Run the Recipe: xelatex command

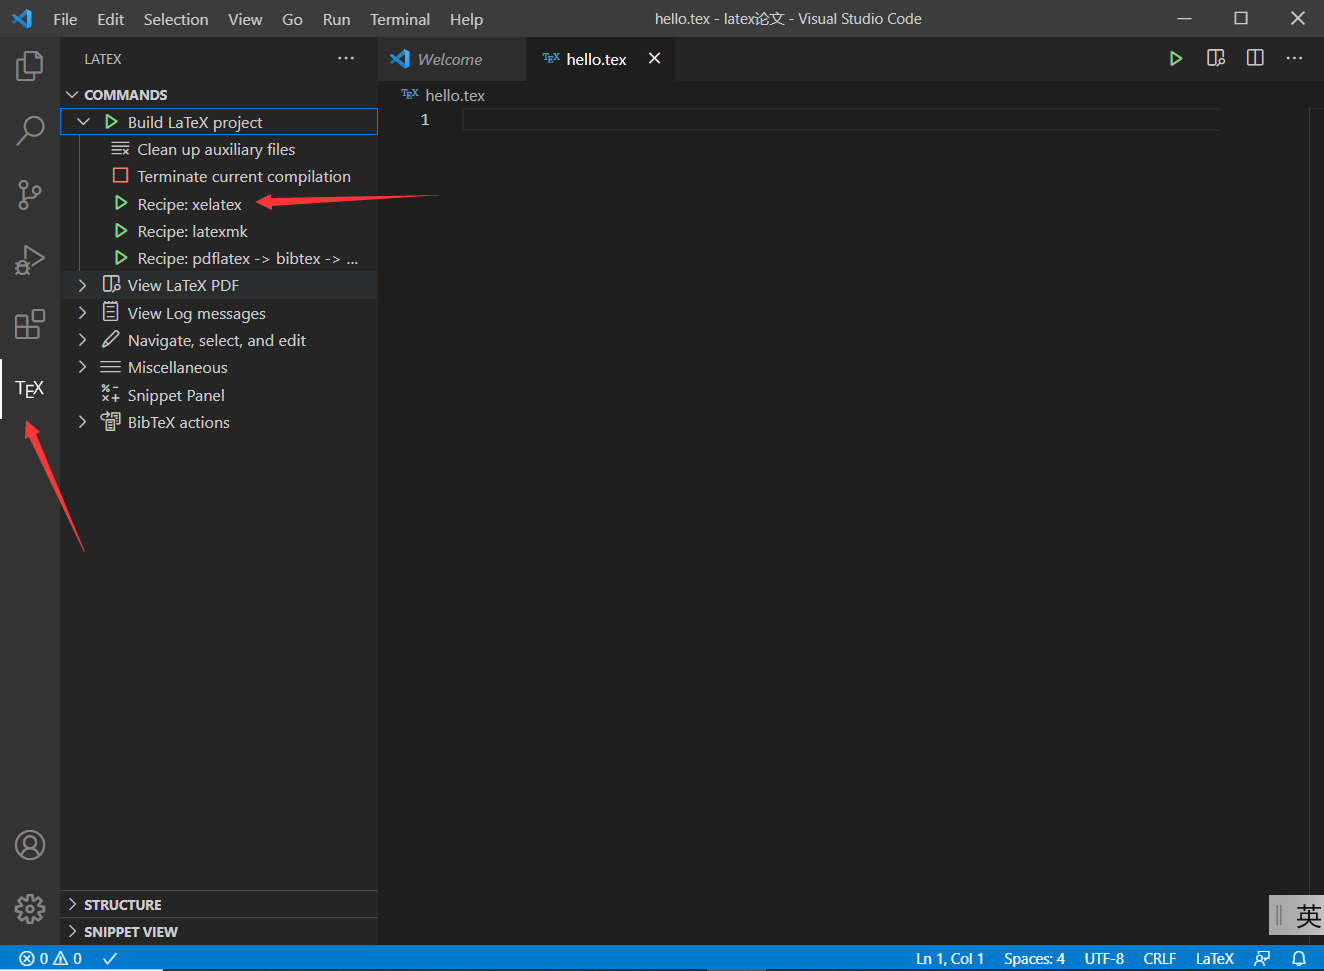click(x=189, y=203)
